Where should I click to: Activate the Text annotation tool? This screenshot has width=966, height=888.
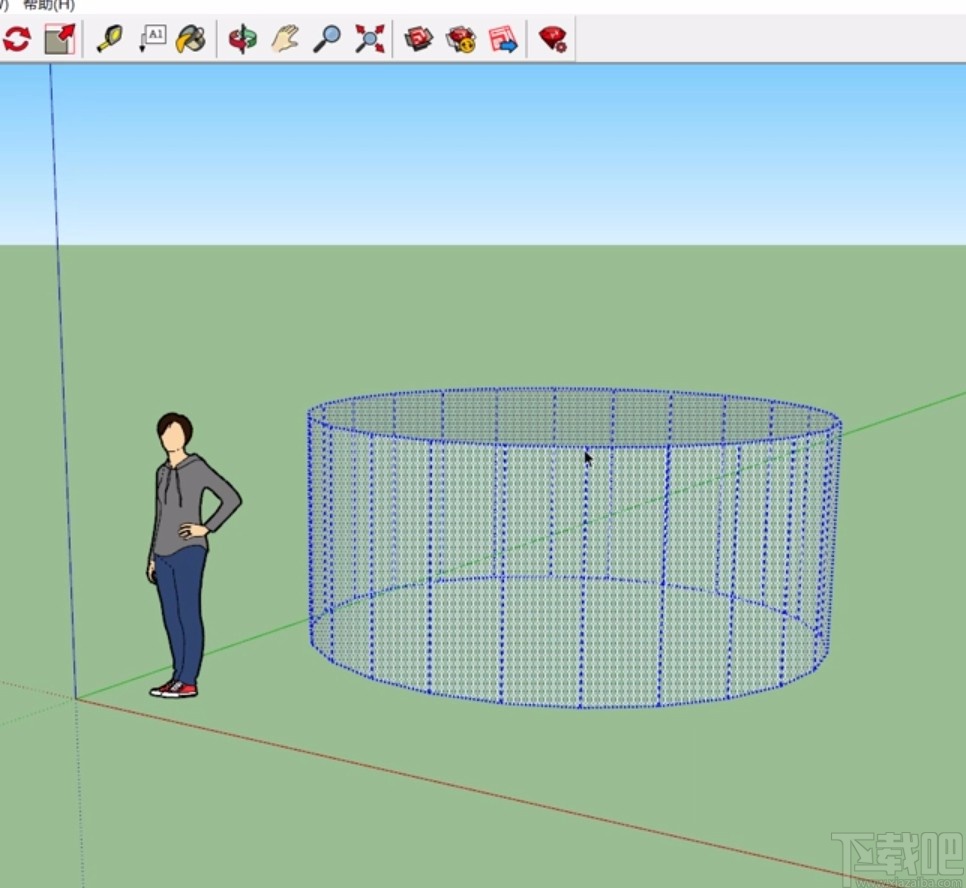pos(153,39)
